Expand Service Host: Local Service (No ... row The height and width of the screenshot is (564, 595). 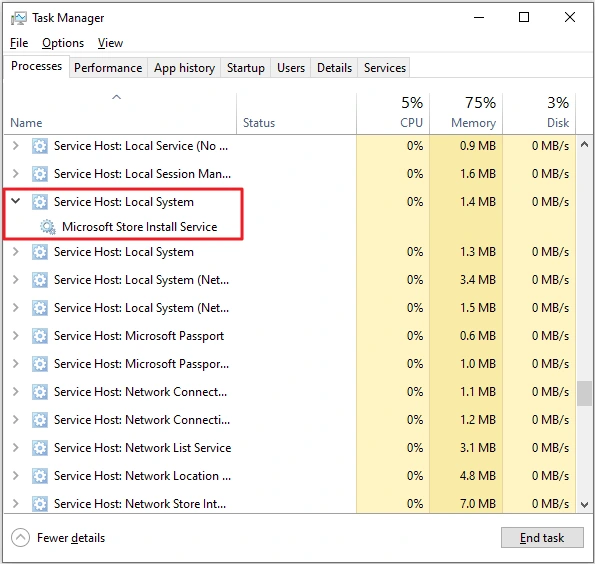pos(16,146)
